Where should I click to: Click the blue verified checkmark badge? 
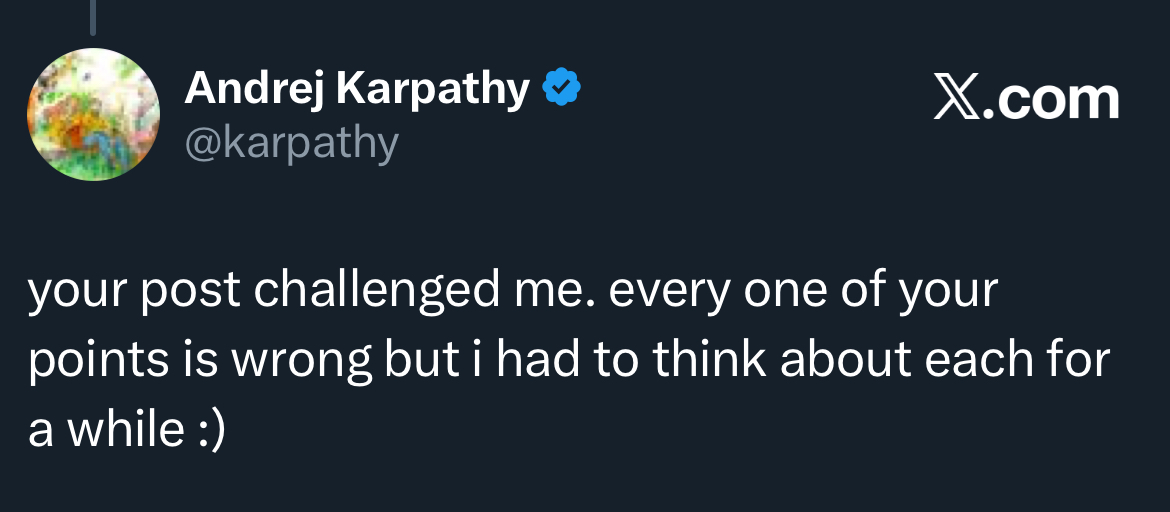pyautogui.click(x=562, y=91)
